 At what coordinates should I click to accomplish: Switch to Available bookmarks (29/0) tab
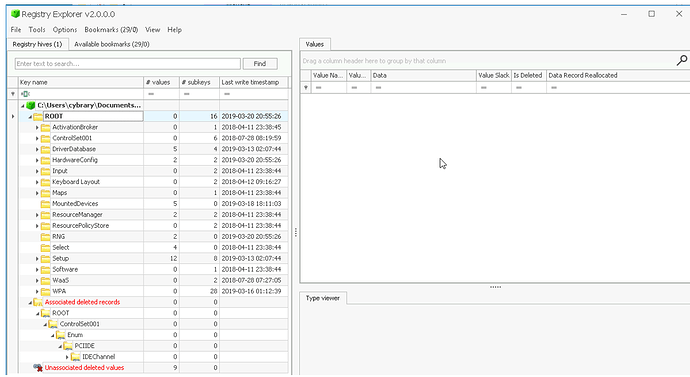112,44
